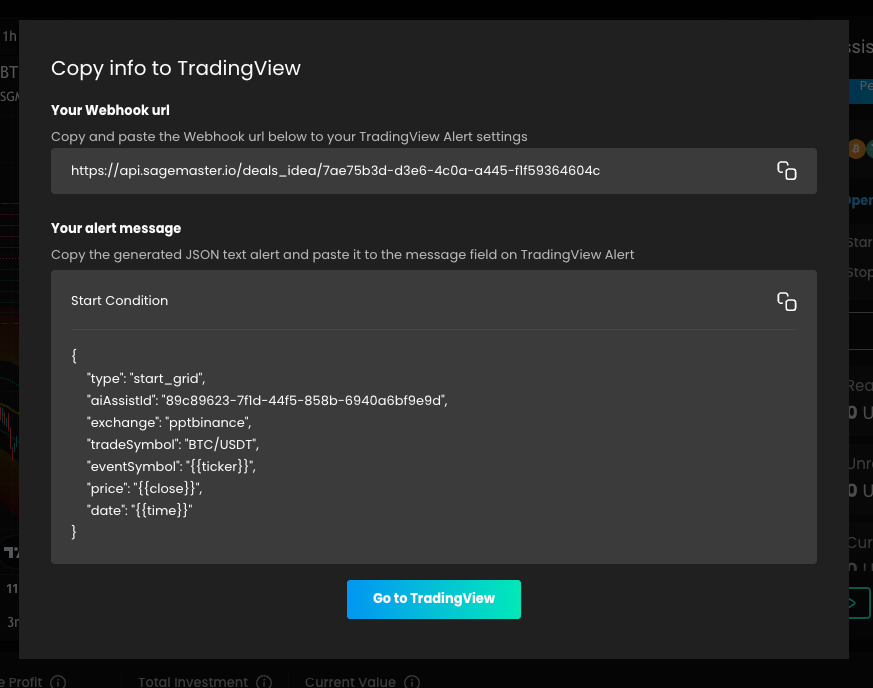Click the "type": "start_grid" JSON line
The height and width of the screenshot is (688, 873).
pyautogui.click(x=146, y=379)
